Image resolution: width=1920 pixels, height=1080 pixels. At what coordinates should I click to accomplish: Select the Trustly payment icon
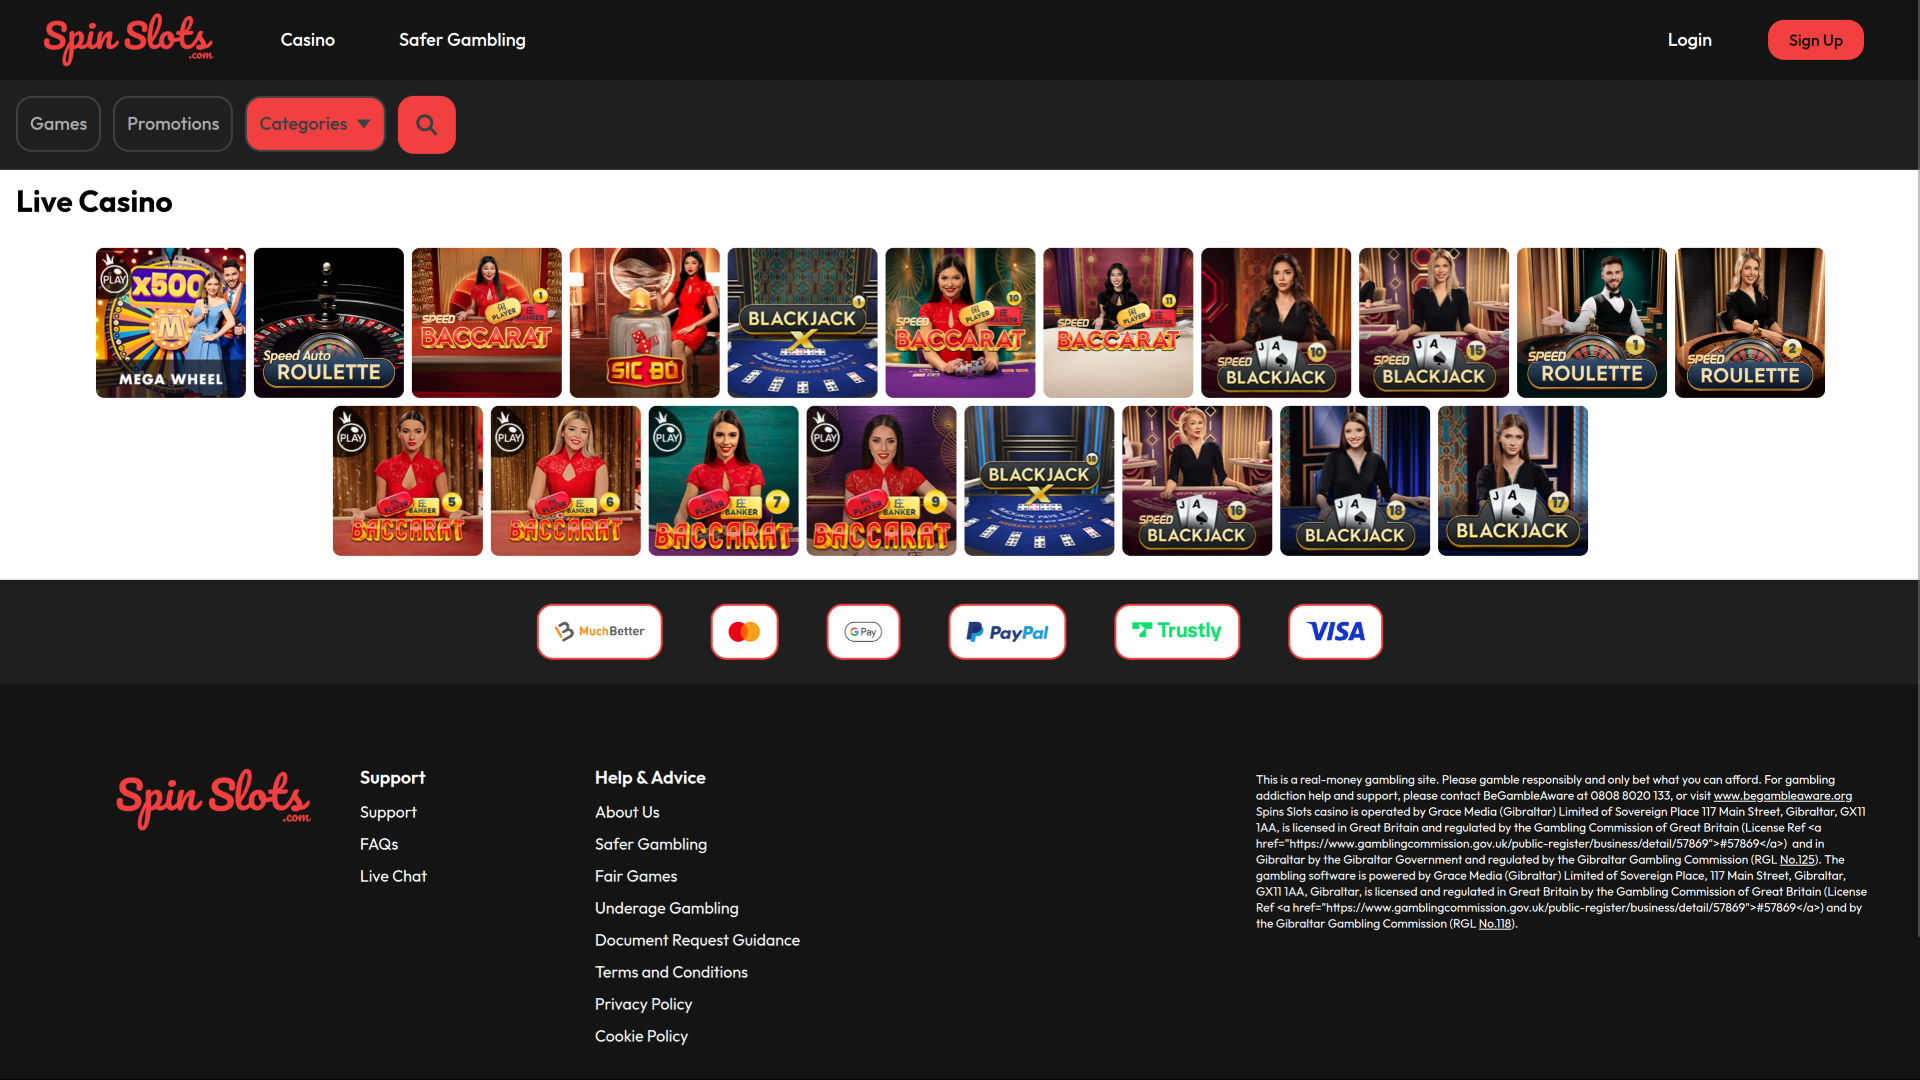pos(1177,632)
